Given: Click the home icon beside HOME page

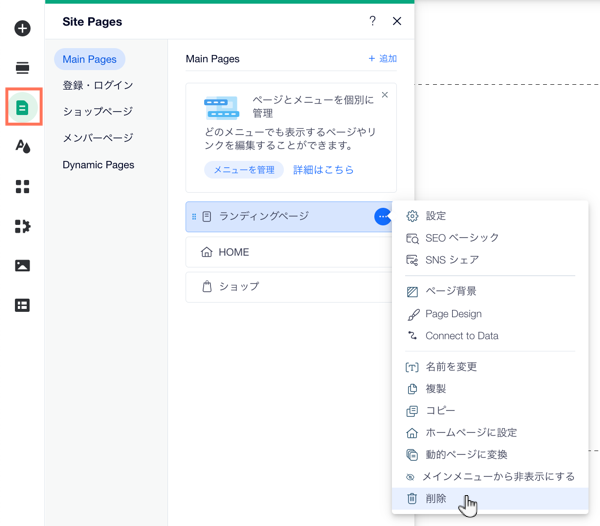Looking at the screenshot, I should (x=207, y=252).
